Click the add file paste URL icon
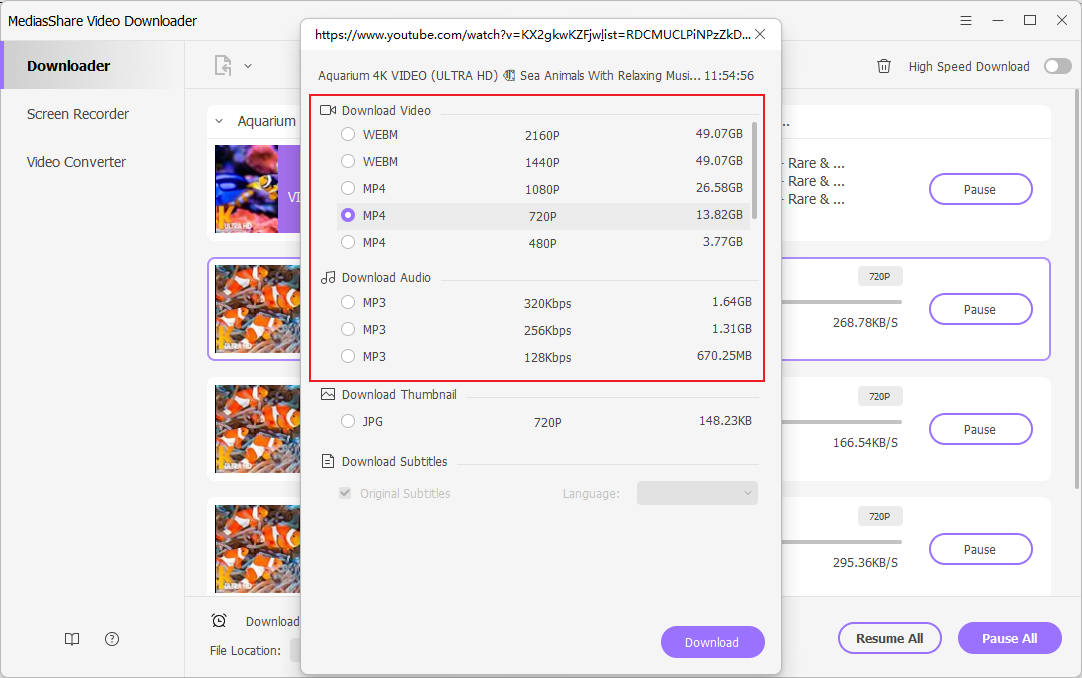Image resolution: width=1082 pixels, height=678 pixels. pos(223,66)
